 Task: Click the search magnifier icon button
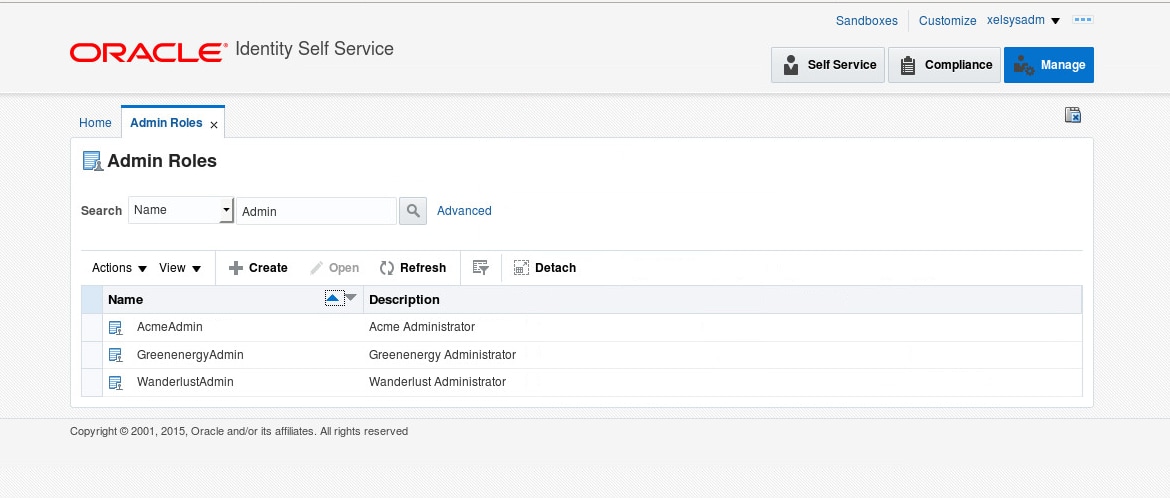(x=413, y=211)
